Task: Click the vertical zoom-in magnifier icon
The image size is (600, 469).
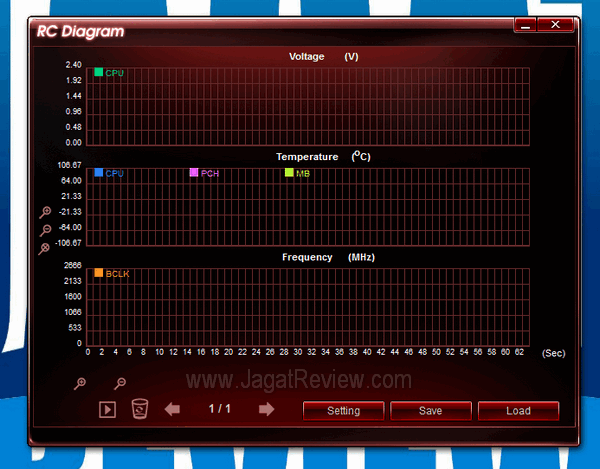Action: pyautogui.click(x=45, y=212)
